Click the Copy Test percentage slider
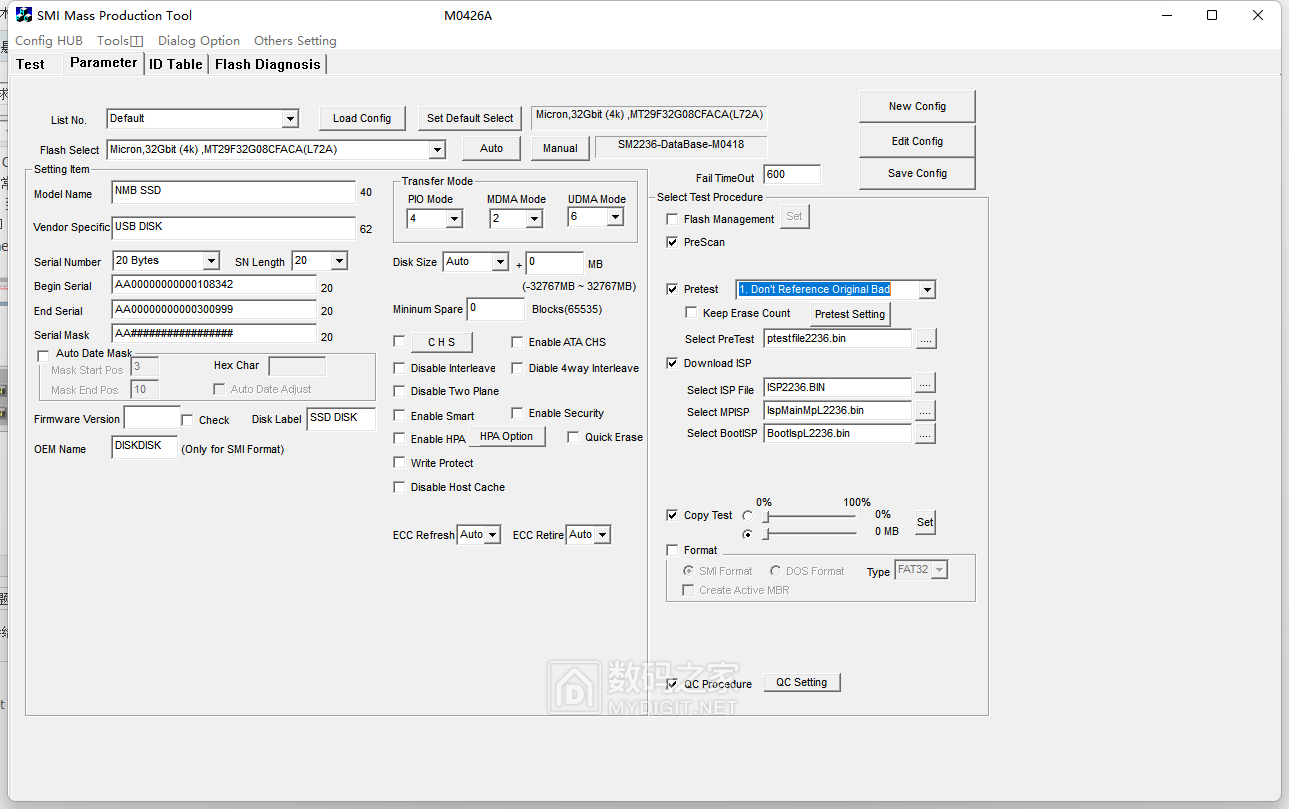The width and height of the screenshot is (1289, 809). (x=810, y=517)
